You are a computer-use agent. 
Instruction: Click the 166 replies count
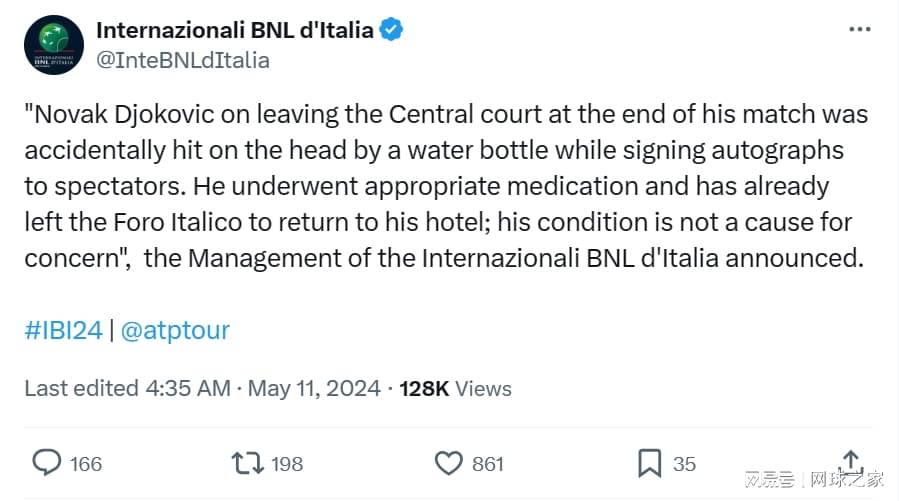point(85,464)
